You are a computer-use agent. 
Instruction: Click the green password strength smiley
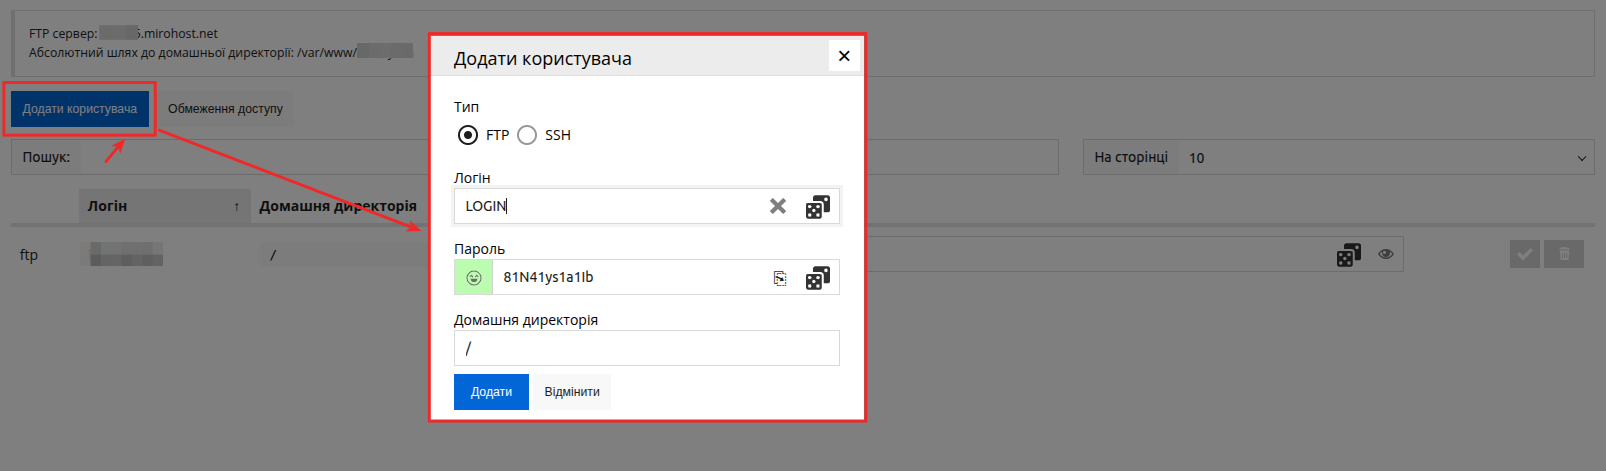tap(474, 278)
